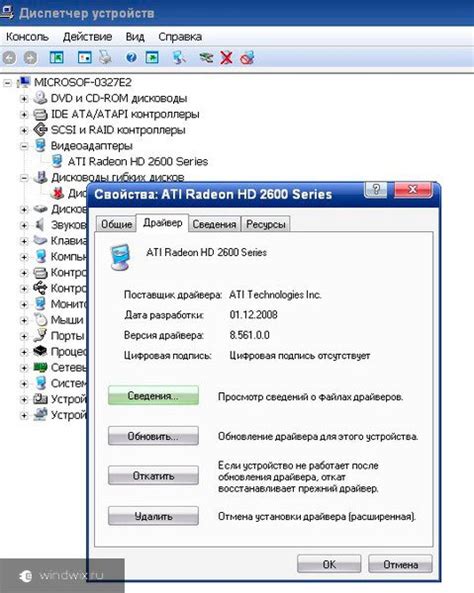Click the disable device icon in the toolbar
Viewport: 474px width, 593px height.
tap(247, 57)
